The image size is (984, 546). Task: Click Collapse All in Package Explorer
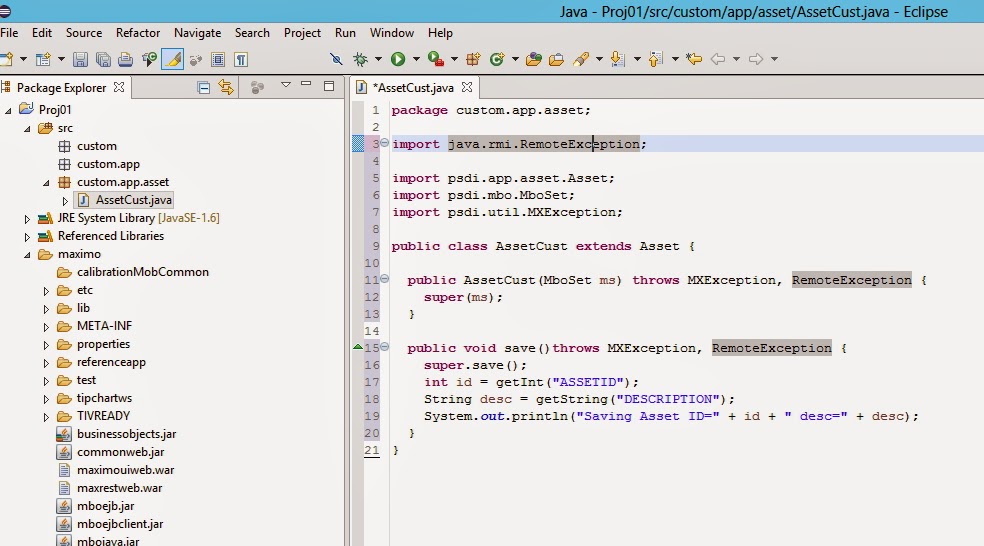(203, 87)
